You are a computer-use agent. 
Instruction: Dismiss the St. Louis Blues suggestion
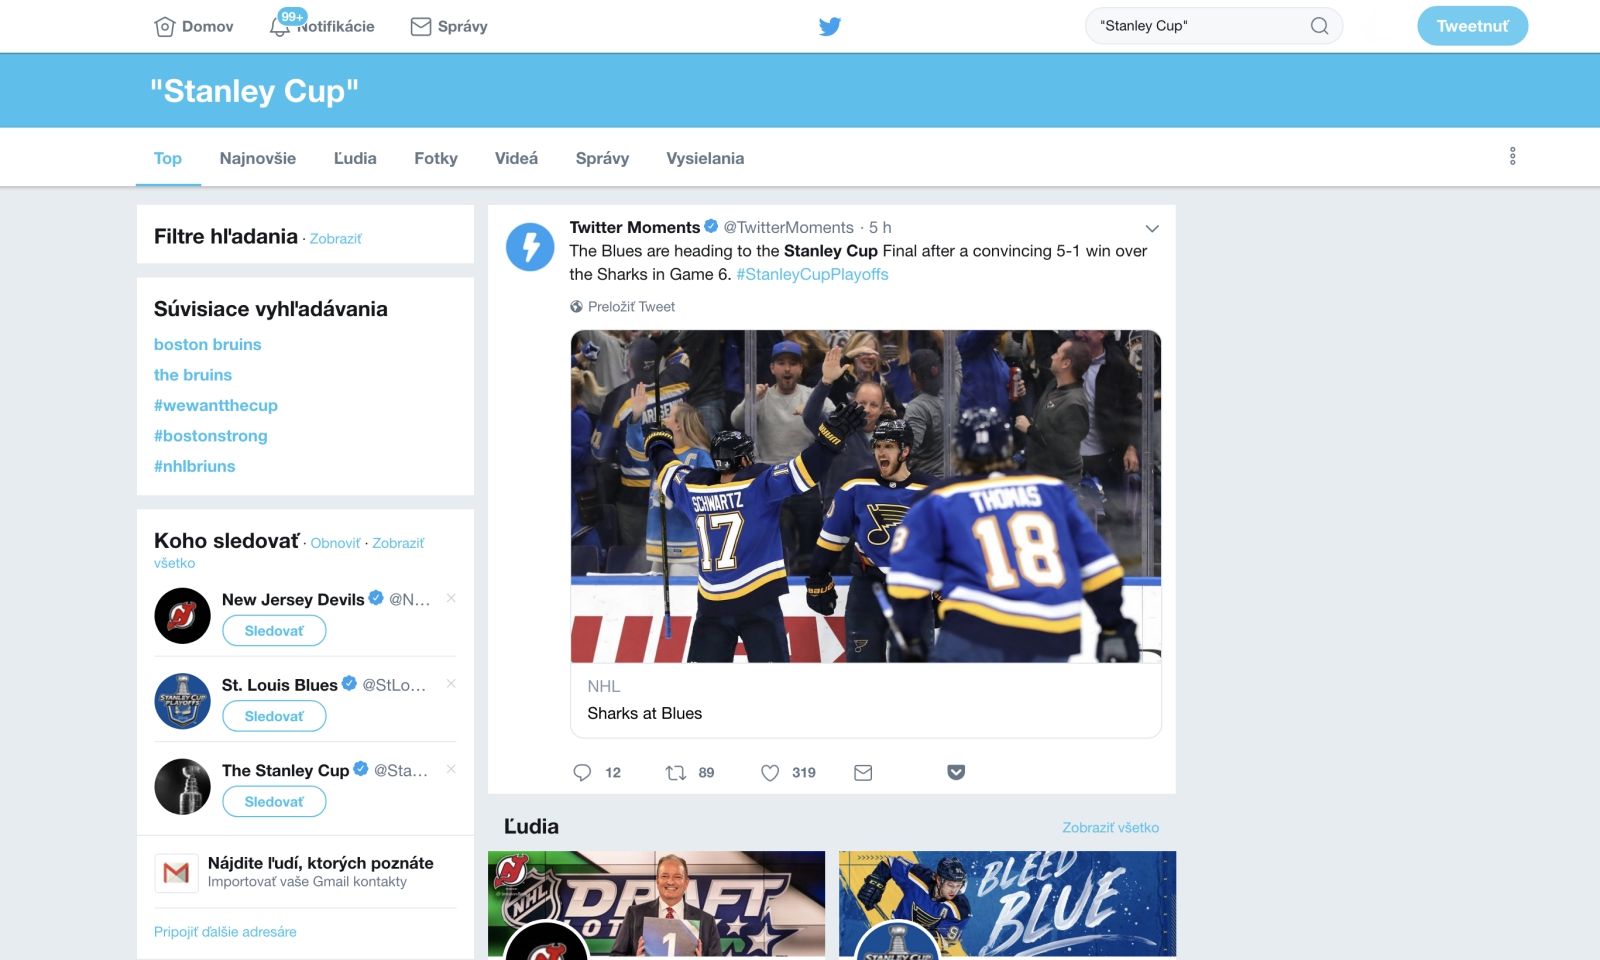pos(451,683)
